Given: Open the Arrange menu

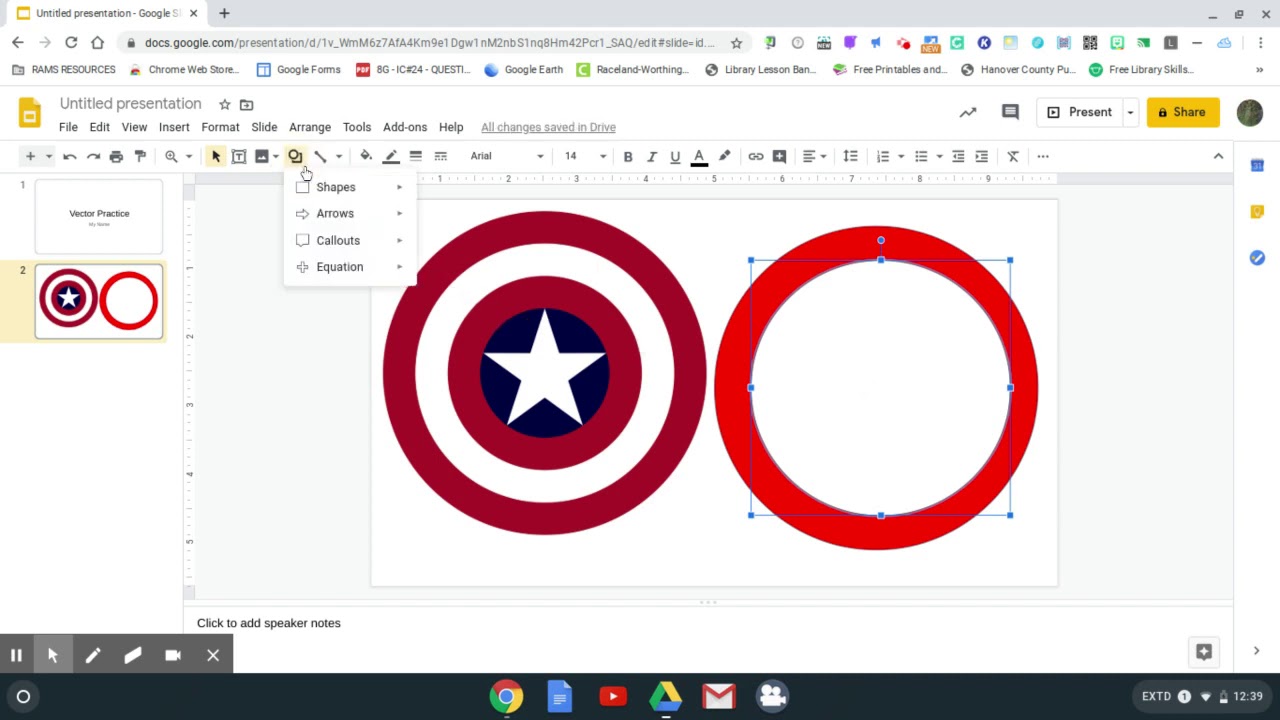Looking at the screenshot, I should (310, 127).
